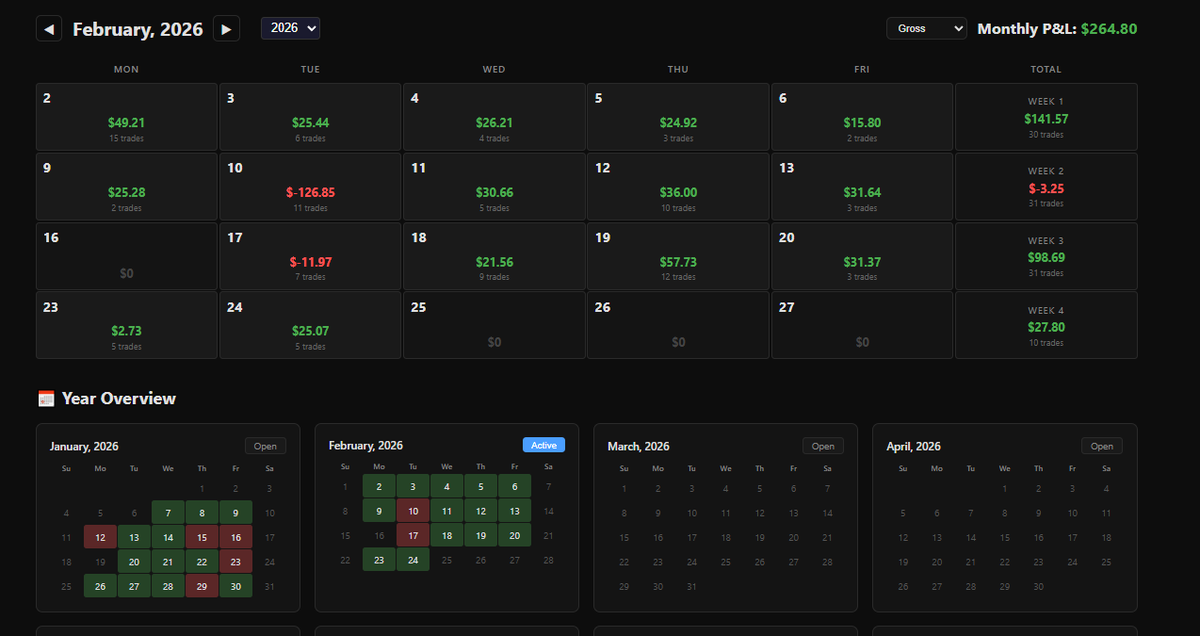The image size is (1200, 636).
Task: Click the TOTAL column header
Action: 1046,69
